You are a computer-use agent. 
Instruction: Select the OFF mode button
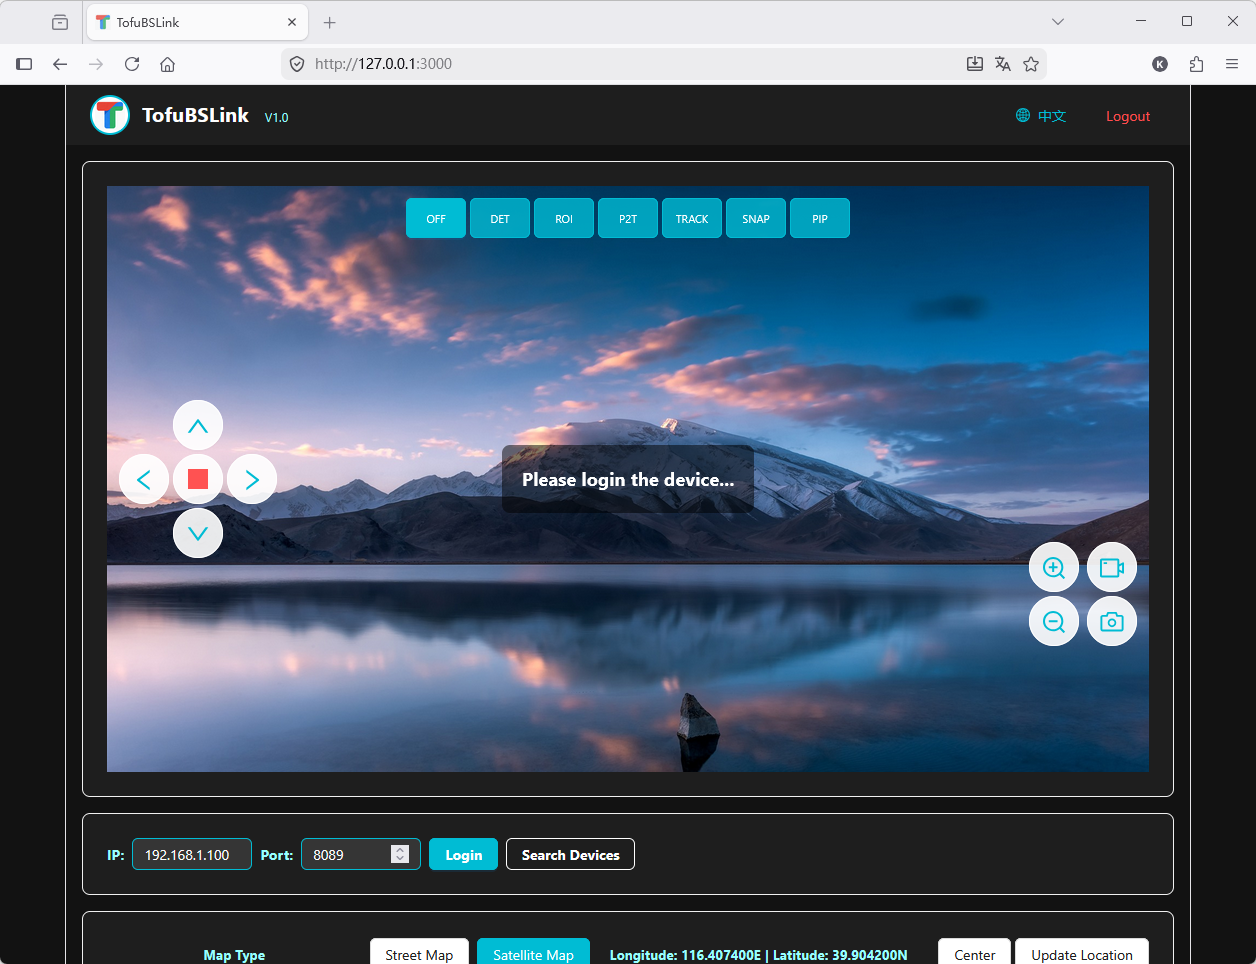pyautogui.click(x=436, y=219)
